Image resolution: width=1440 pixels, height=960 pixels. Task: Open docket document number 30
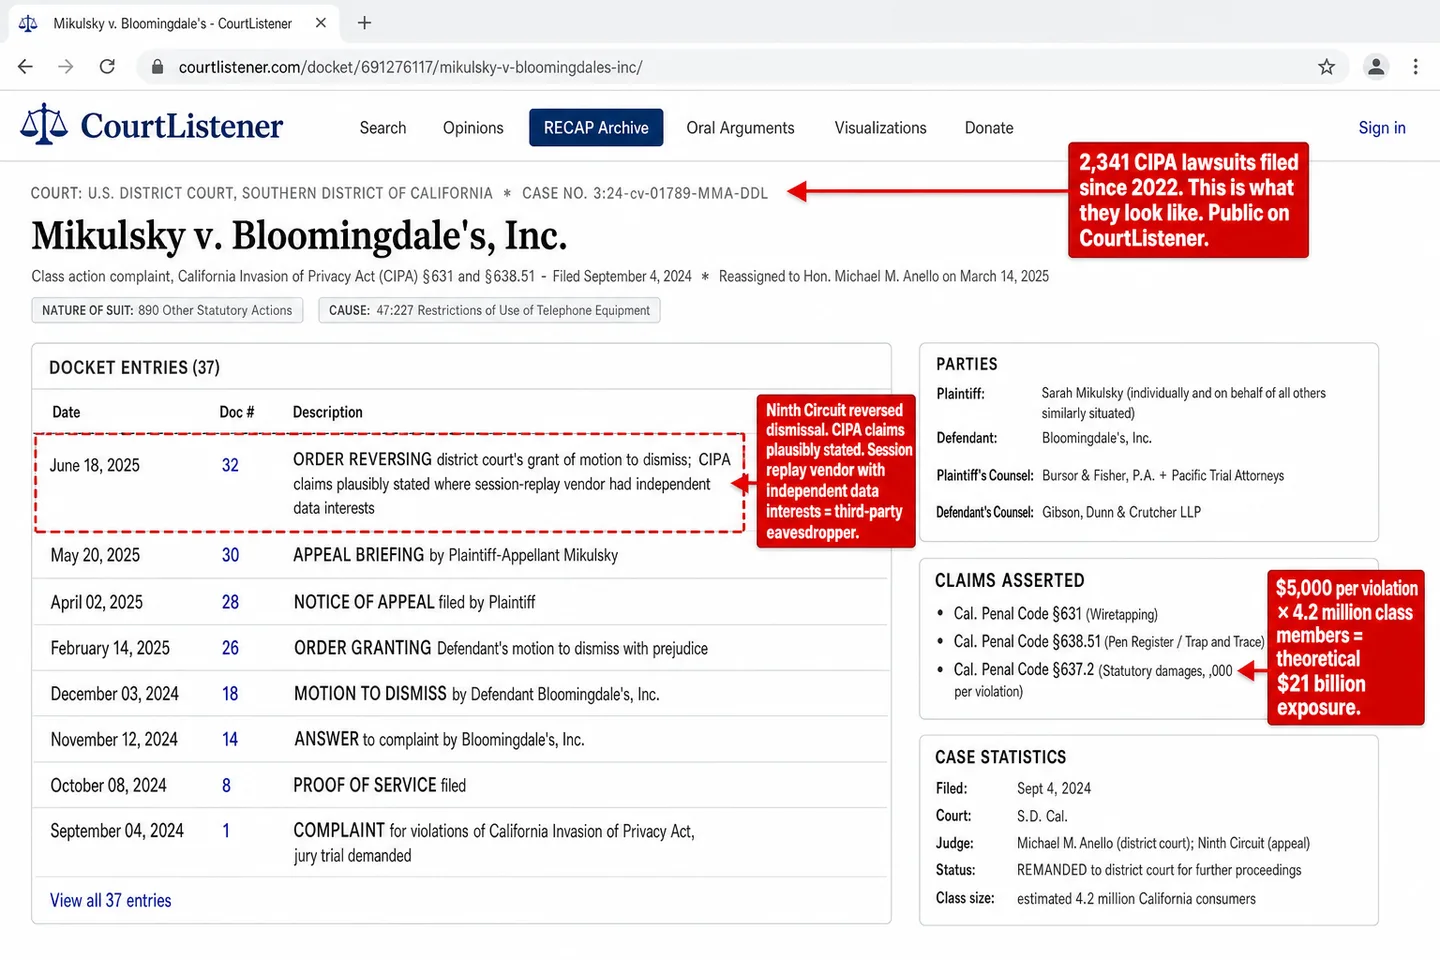click(230, 555)
